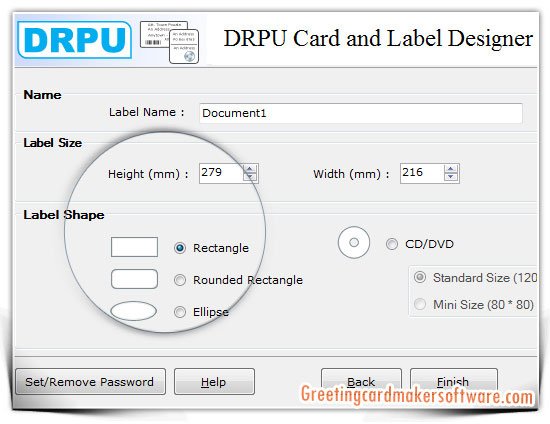Click the 'Label Shape' heading
The width and height of the screenshot is (550, 424).
[x=64, y=215]
